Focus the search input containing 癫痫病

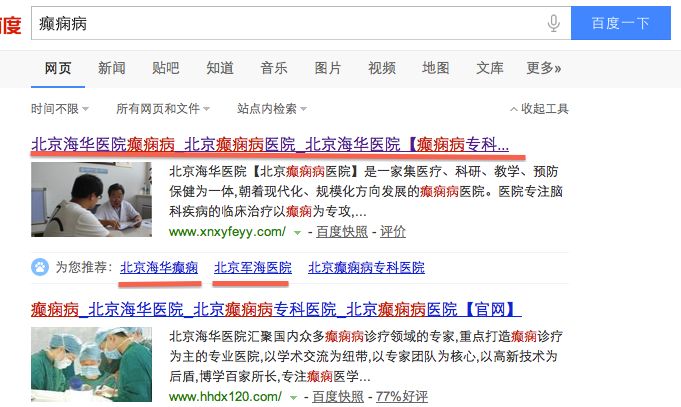pyautogui.click(x=301, y=23)
